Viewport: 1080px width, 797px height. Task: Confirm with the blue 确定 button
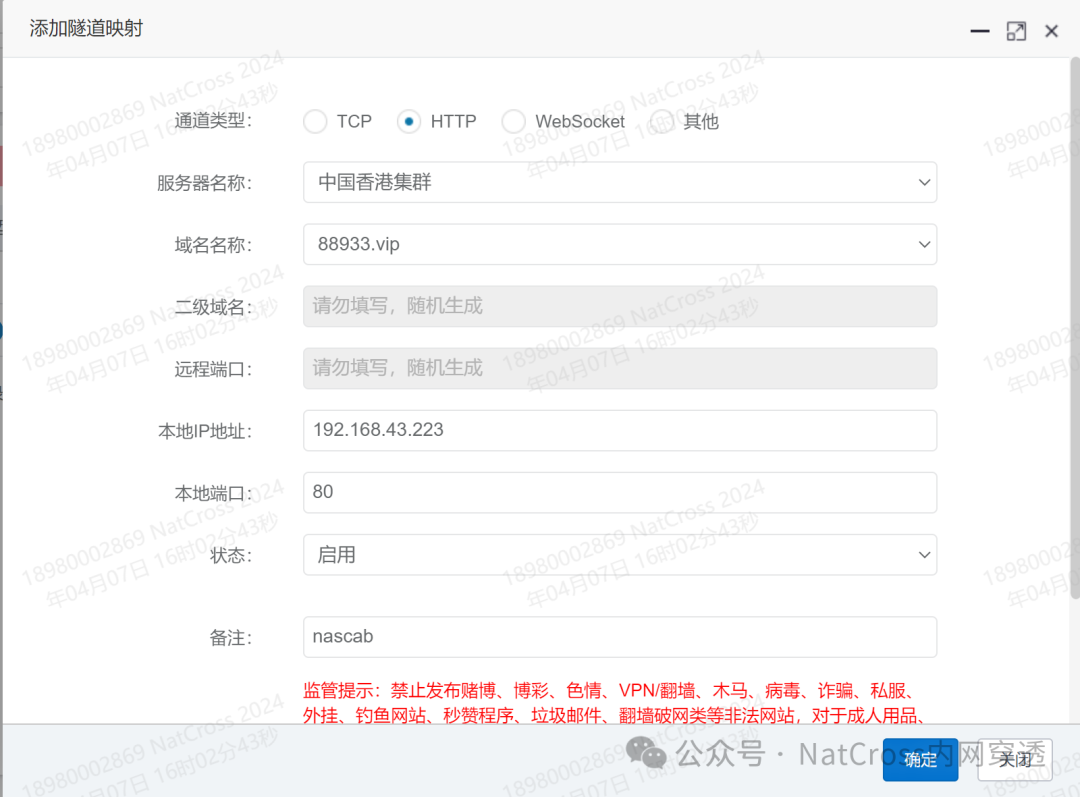click(920, 760)
